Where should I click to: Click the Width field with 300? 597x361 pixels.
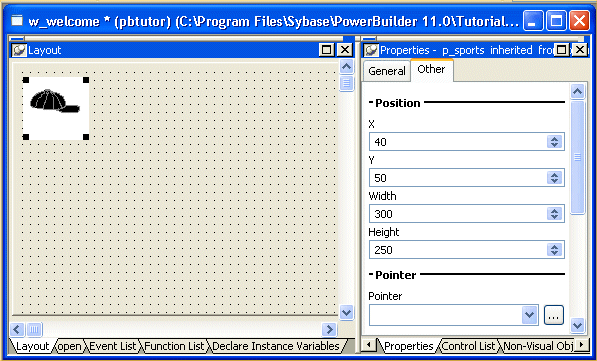click(x=466, y=214)
